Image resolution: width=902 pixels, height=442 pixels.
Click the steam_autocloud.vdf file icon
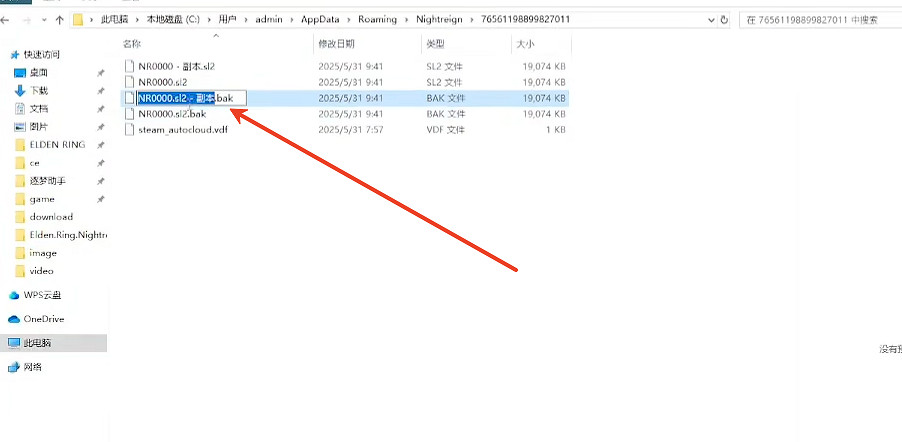click(x=129, y=131)
